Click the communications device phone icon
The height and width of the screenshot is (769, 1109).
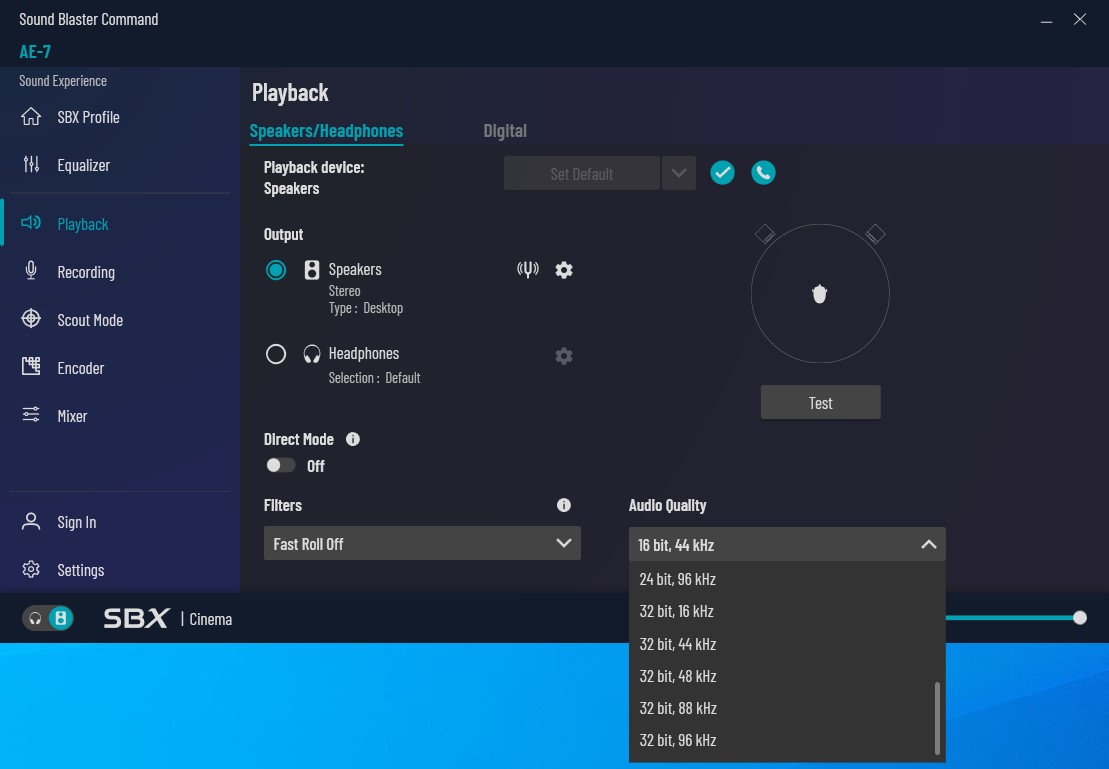(763, 173)
